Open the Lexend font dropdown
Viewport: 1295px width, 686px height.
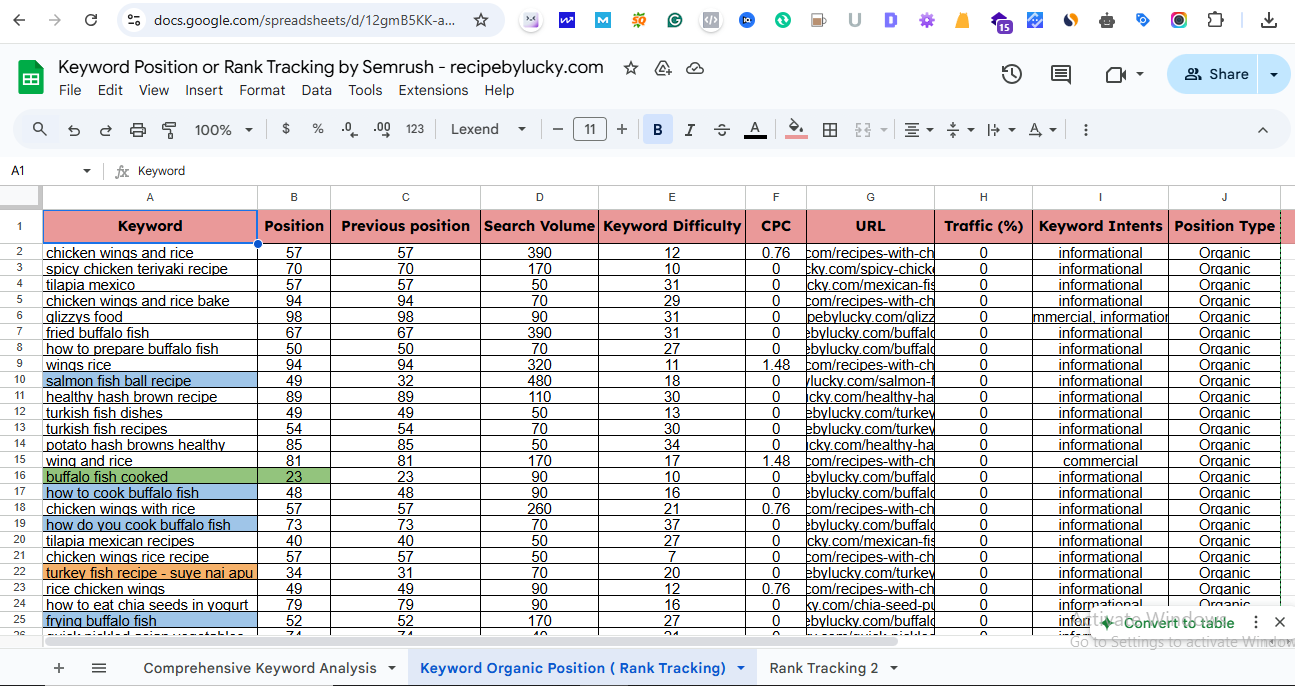(x=488, y=129)
